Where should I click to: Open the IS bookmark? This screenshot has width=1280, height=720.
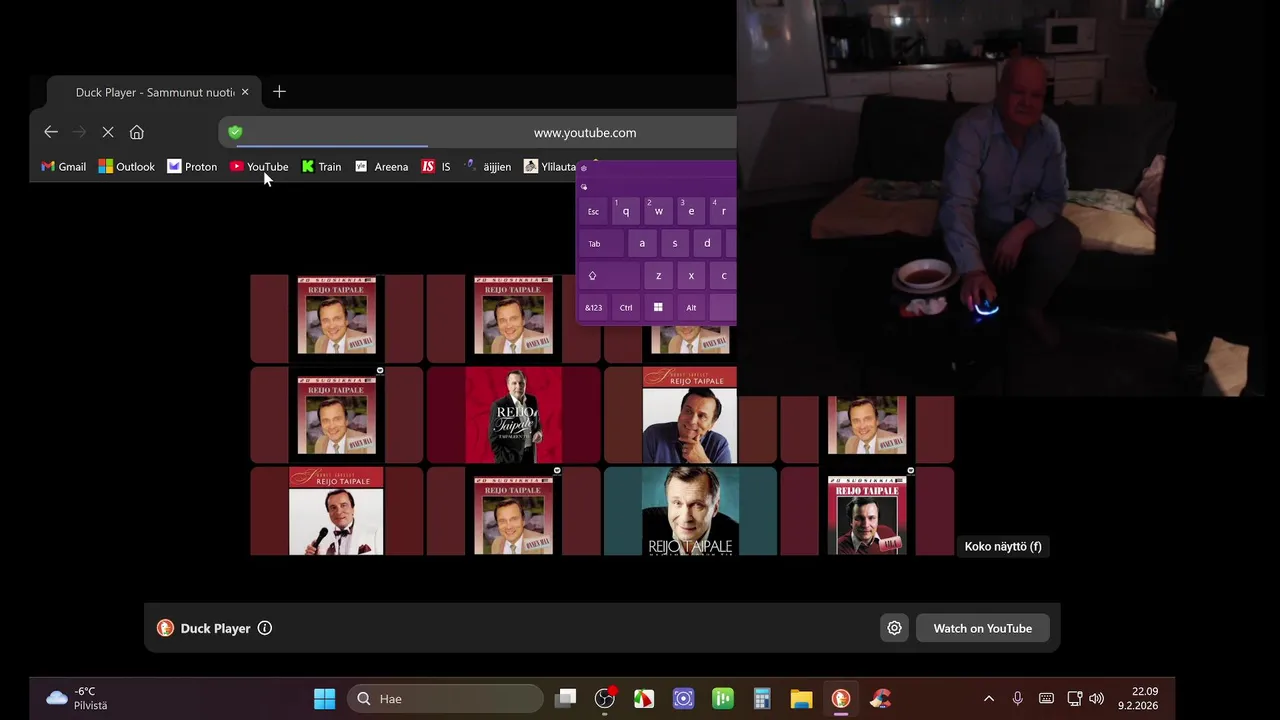(436, 167)
